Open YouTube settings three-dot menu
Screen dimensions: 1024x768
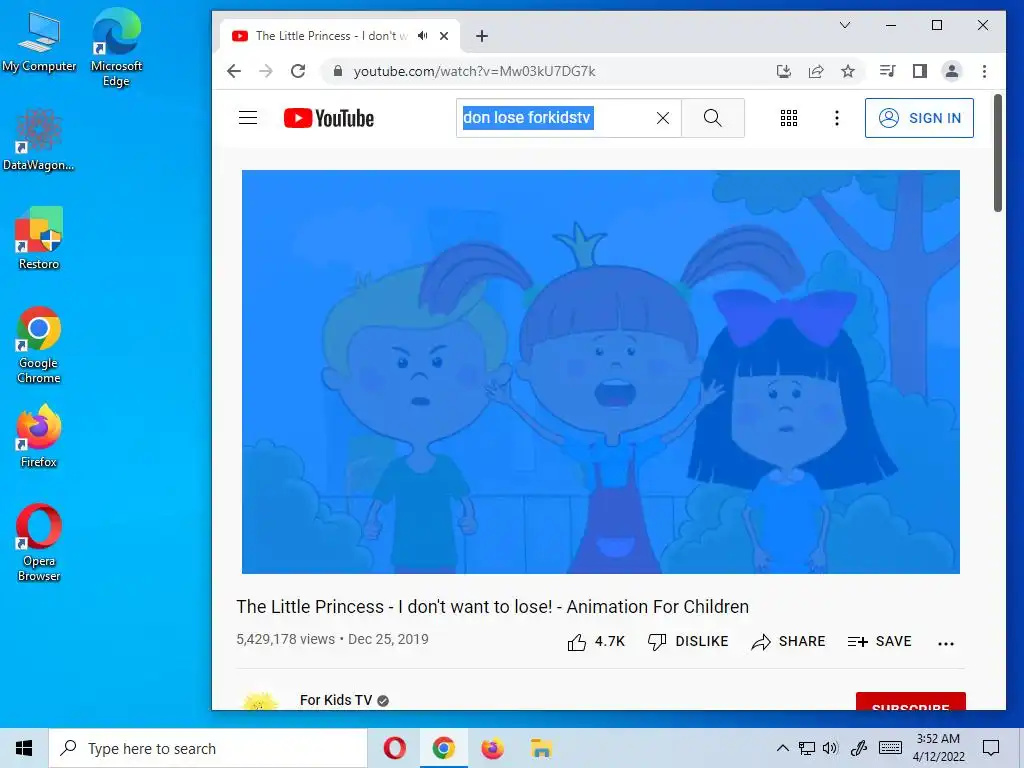click(x=837, y=118)
